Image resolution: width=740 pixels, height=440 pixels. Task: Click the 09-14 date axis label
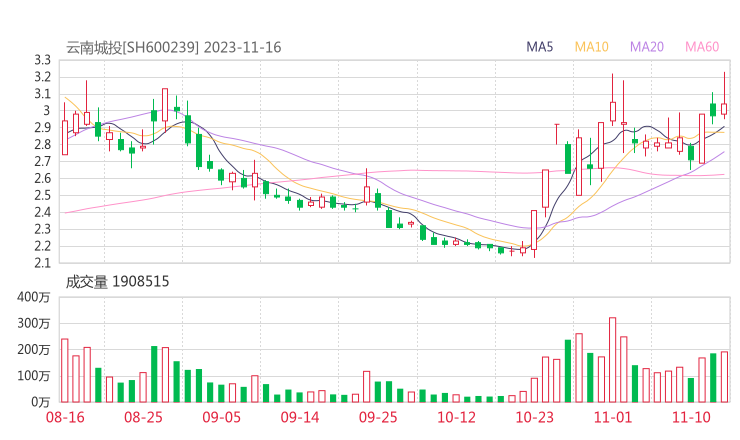point(300,417)
